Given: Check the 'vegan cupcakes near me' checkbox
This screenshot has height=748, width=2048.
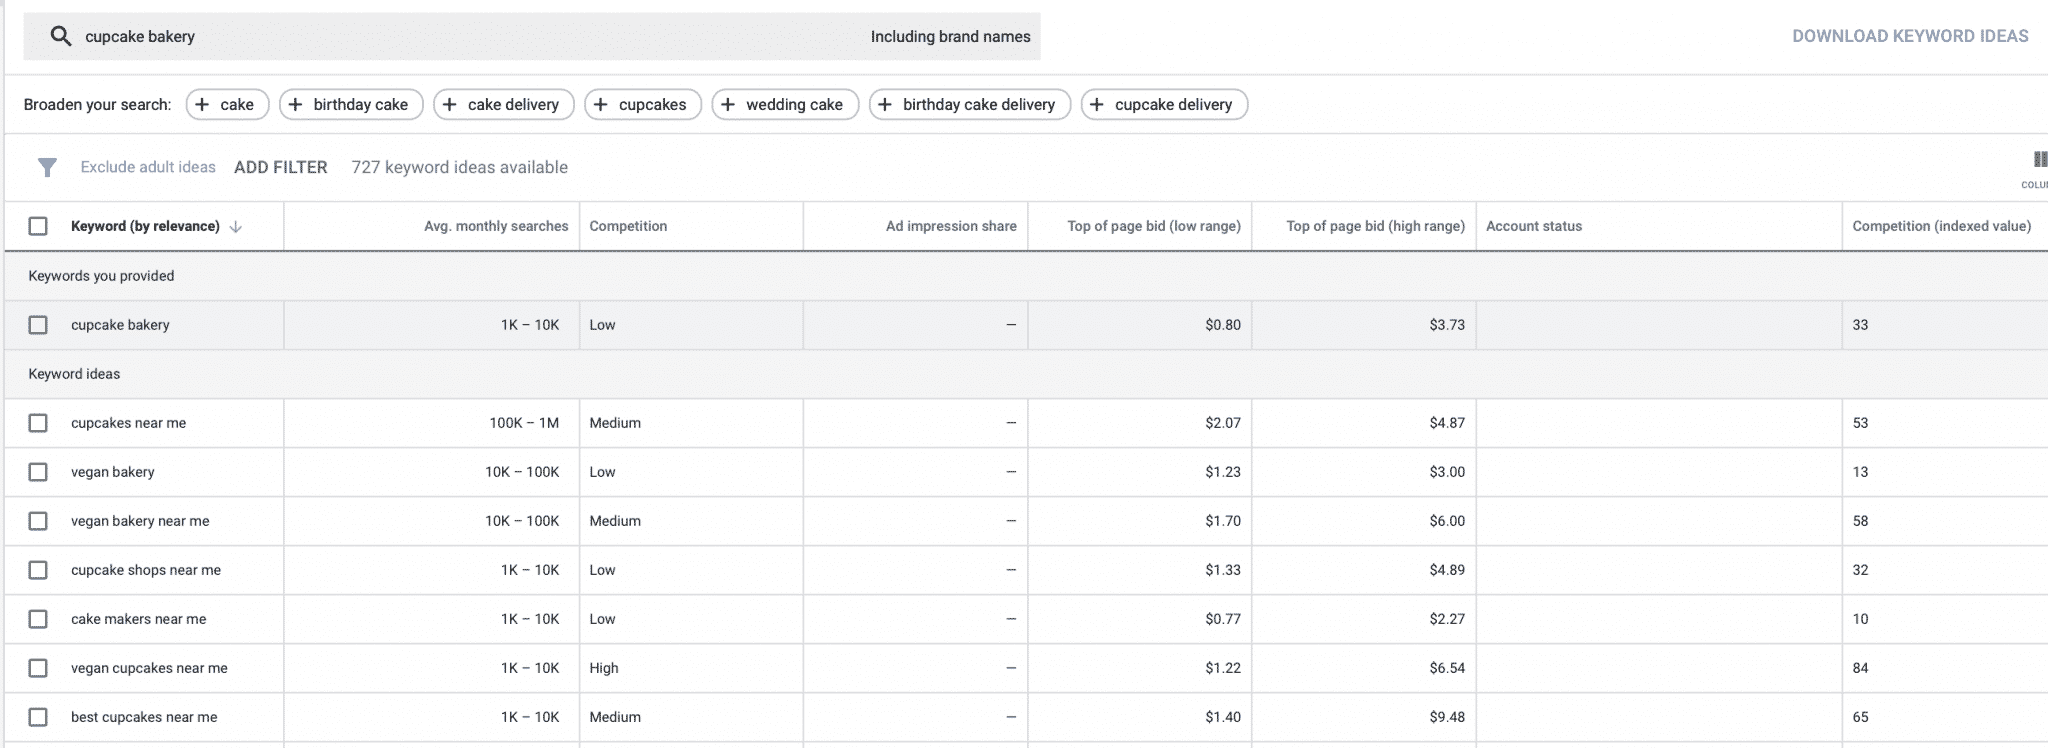Looking at the screenshot, I should pyautogui.click(x=38, y=668).
